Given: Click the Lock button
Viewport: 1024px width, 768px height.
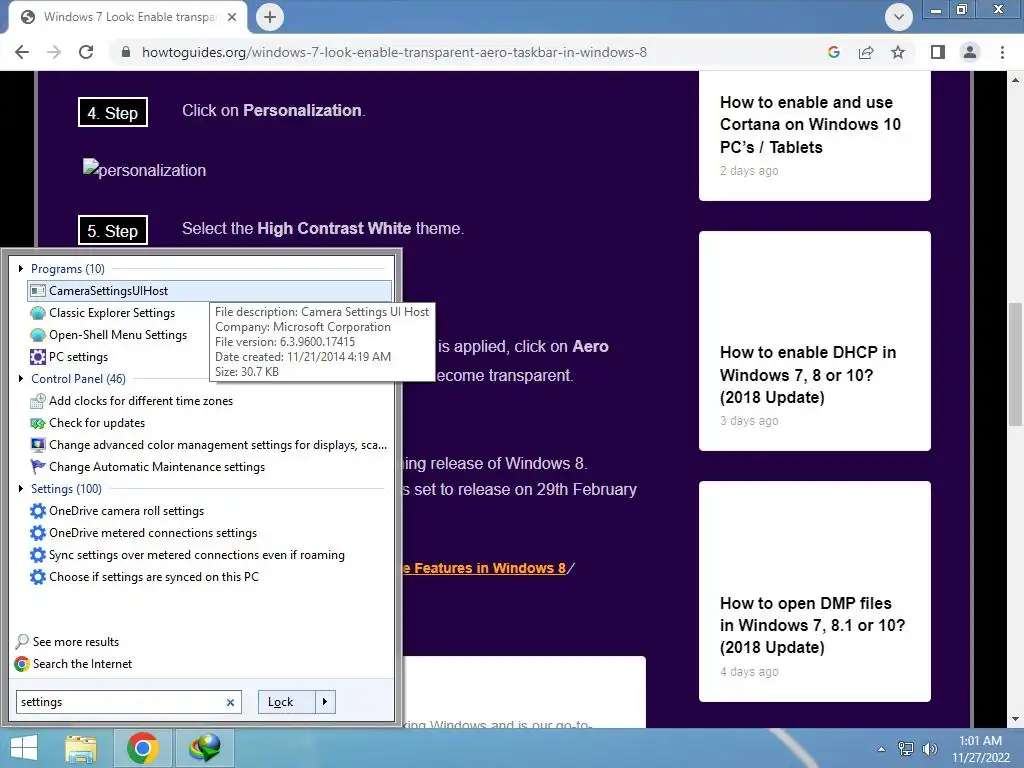Looking at the screenshot, I should 287,702.
